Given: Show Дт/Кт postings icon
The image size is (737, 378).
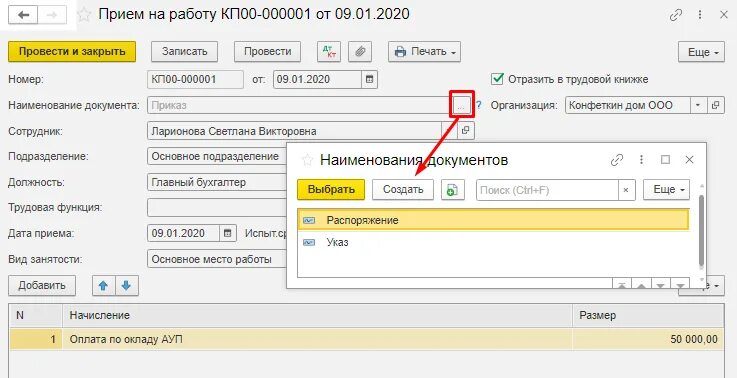Looking at the screenshot, I should pyautogui.click(x=329, y=52).
